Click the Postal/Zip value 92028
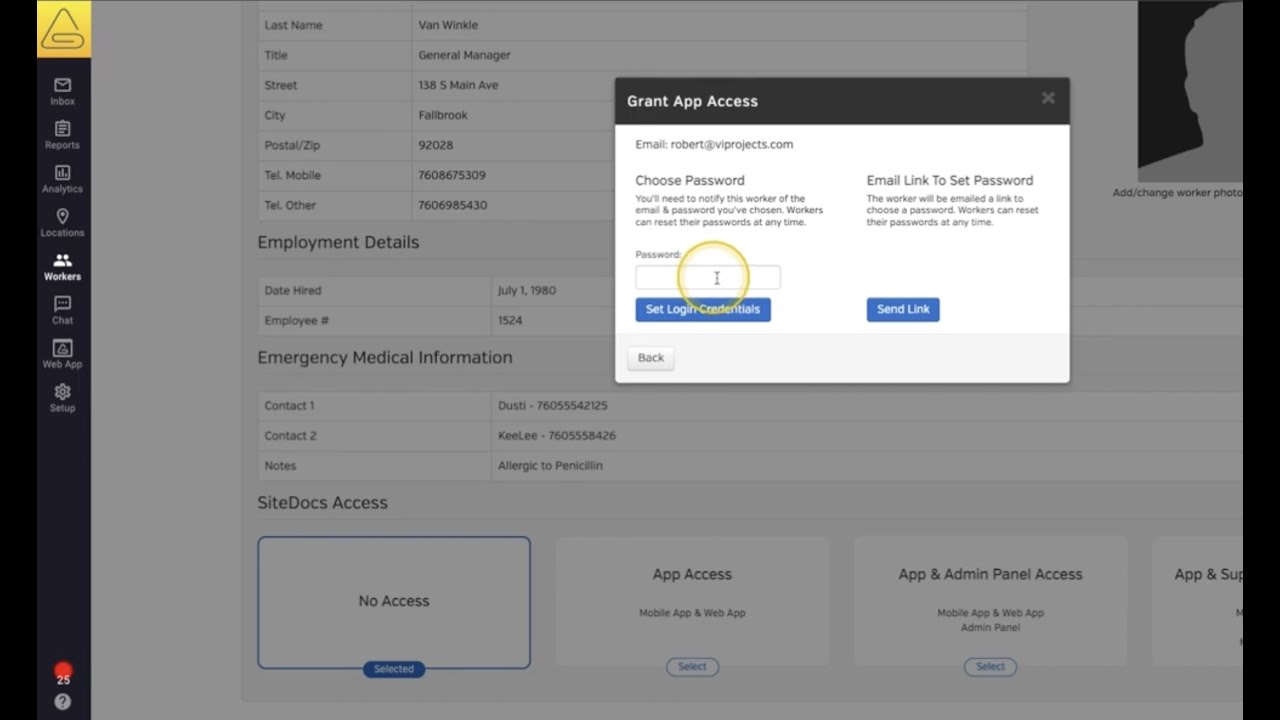The height and width of the screenshot is (720, 1280). coord(436,145)
